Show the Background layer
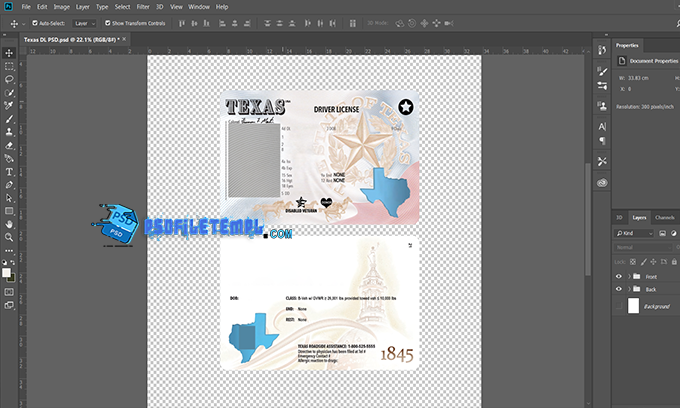This screenshot has height=408, width=680. [619, 306]
